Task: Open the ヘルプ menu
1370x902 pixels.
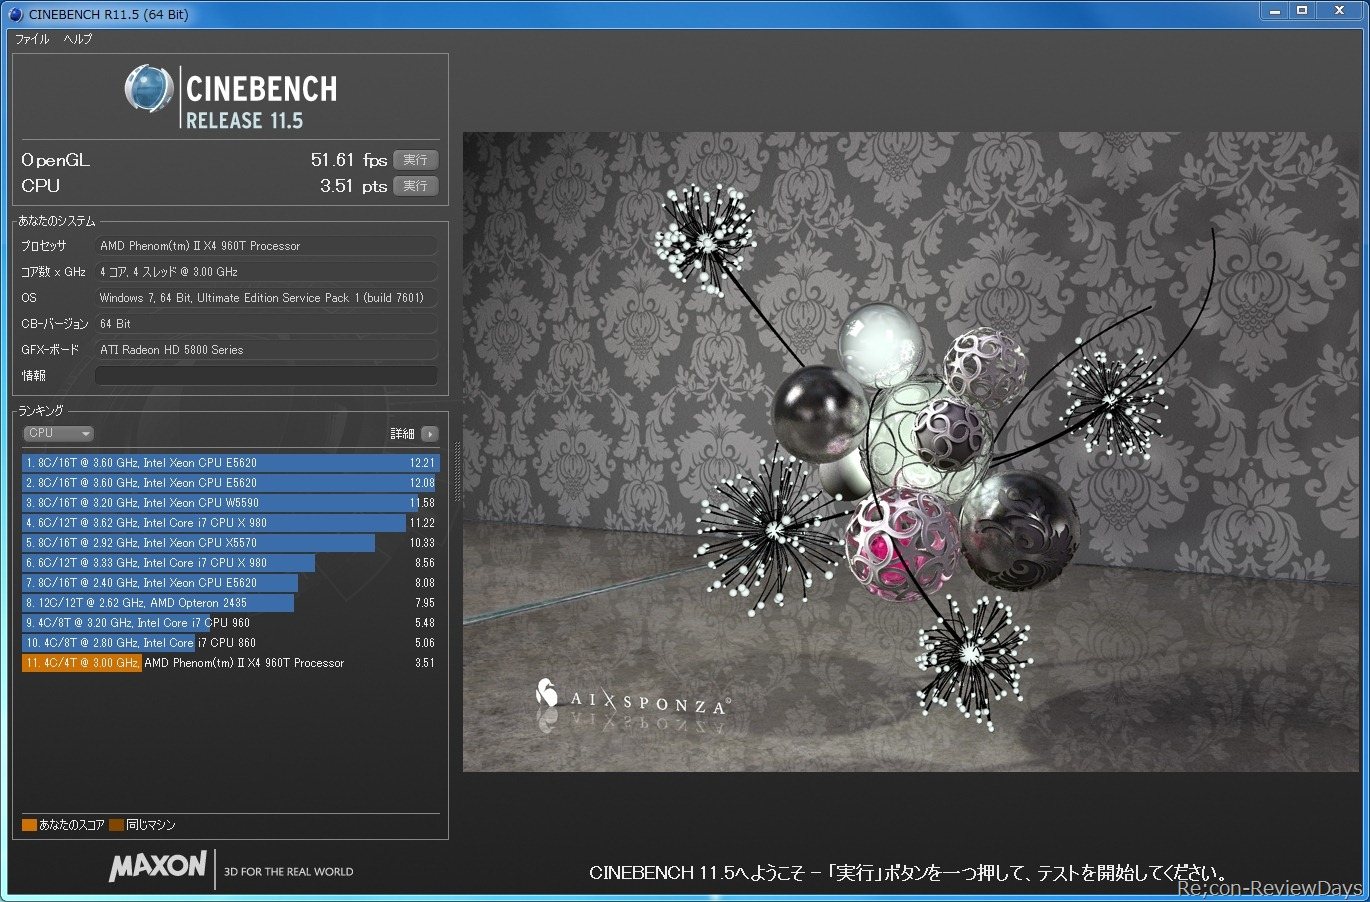Action: point(78,39)
